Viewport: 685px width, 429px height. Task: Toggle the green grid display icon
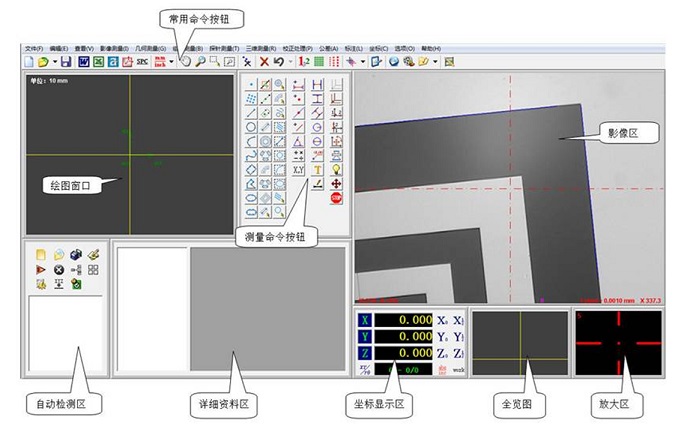tap(319, 62)
